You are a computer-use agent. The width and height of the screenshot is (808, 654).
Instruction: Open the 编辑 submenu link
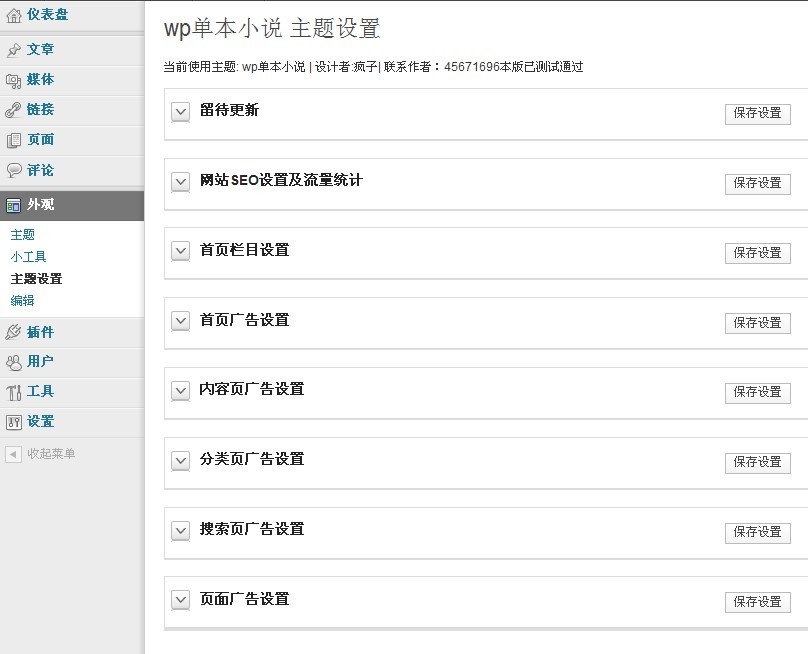(x=23, y=301)
